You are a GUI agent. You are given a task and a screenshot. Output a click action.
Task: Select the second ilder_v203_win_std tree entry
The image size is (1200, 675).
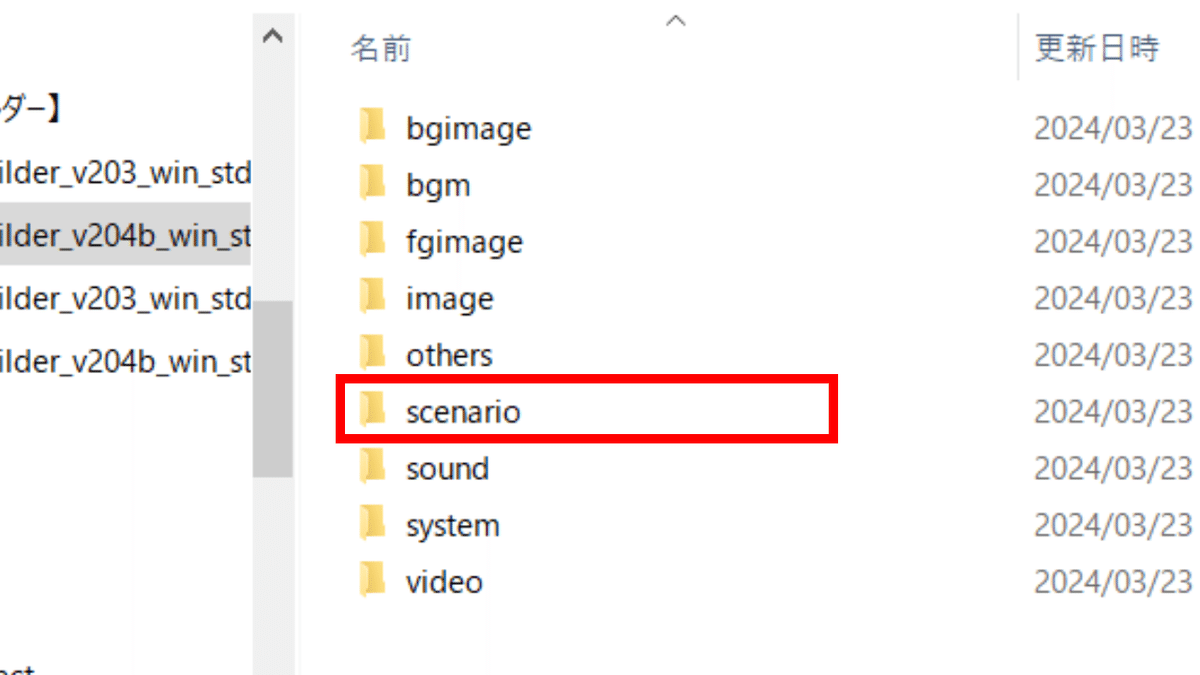pos(125,299)
